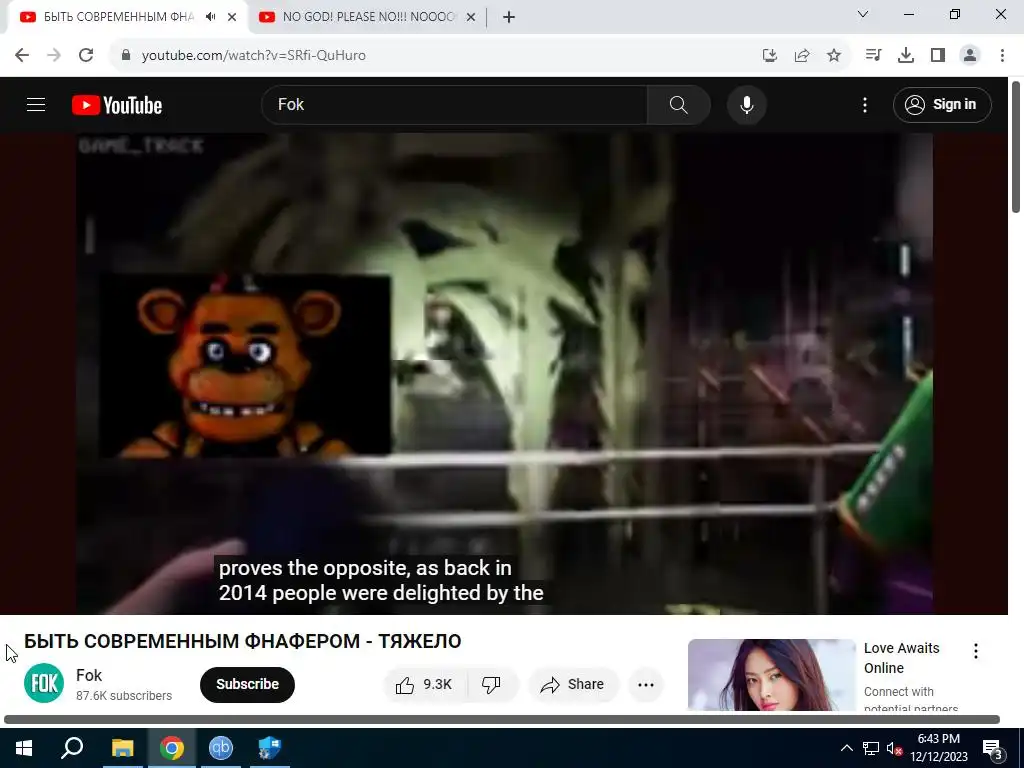1024x768 pixels.
Task: Bookmark this tab with the star
Action: coord(834,56)
